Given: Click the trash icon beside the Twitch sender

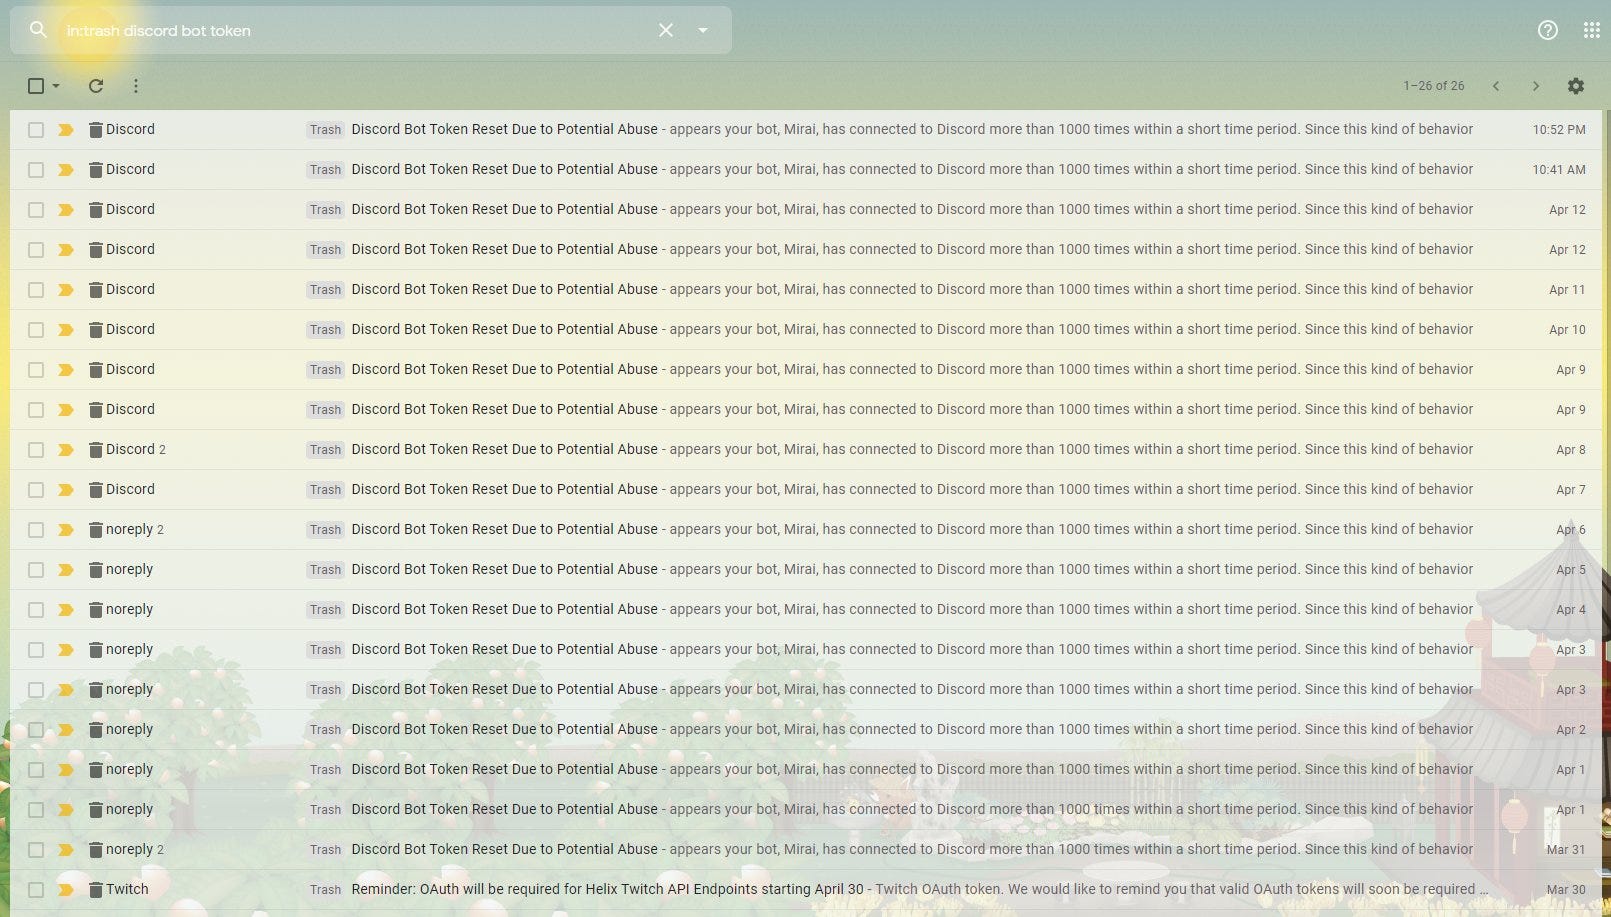Looking at the screenshot, I should tap(96, 890).
